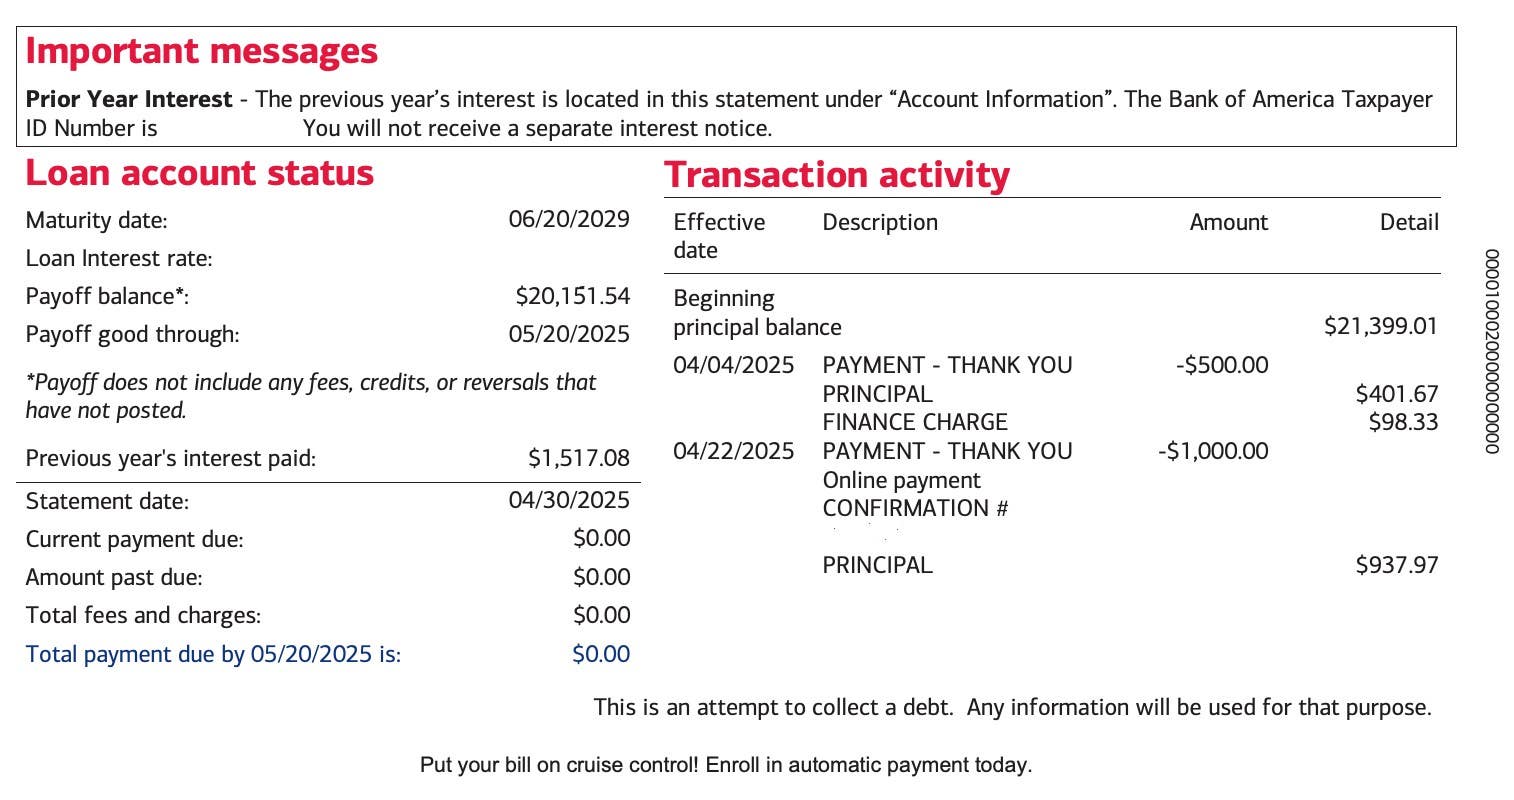Click the automatic payment enrollment message

[x=725, y=765]
